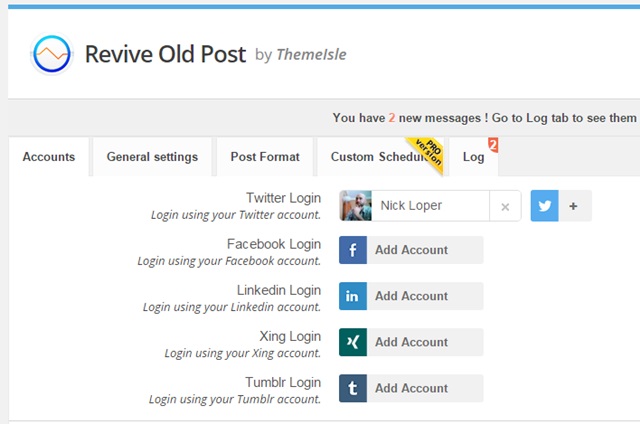Screen dimensions: 640x424
Task: Add another Twitter account with plus button
Action: 573,206
